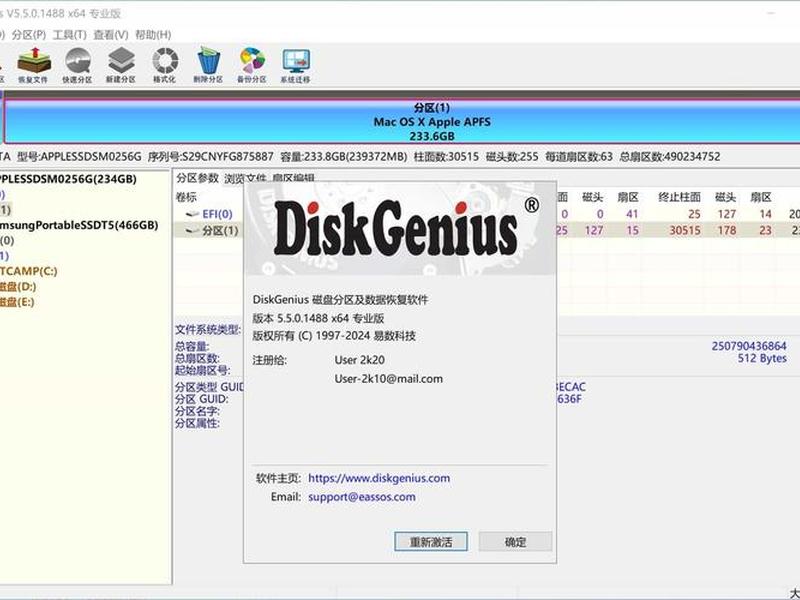
Task: Click the 型号:APPLESSDSM0256G model text
Action: [x=79, y=157]
